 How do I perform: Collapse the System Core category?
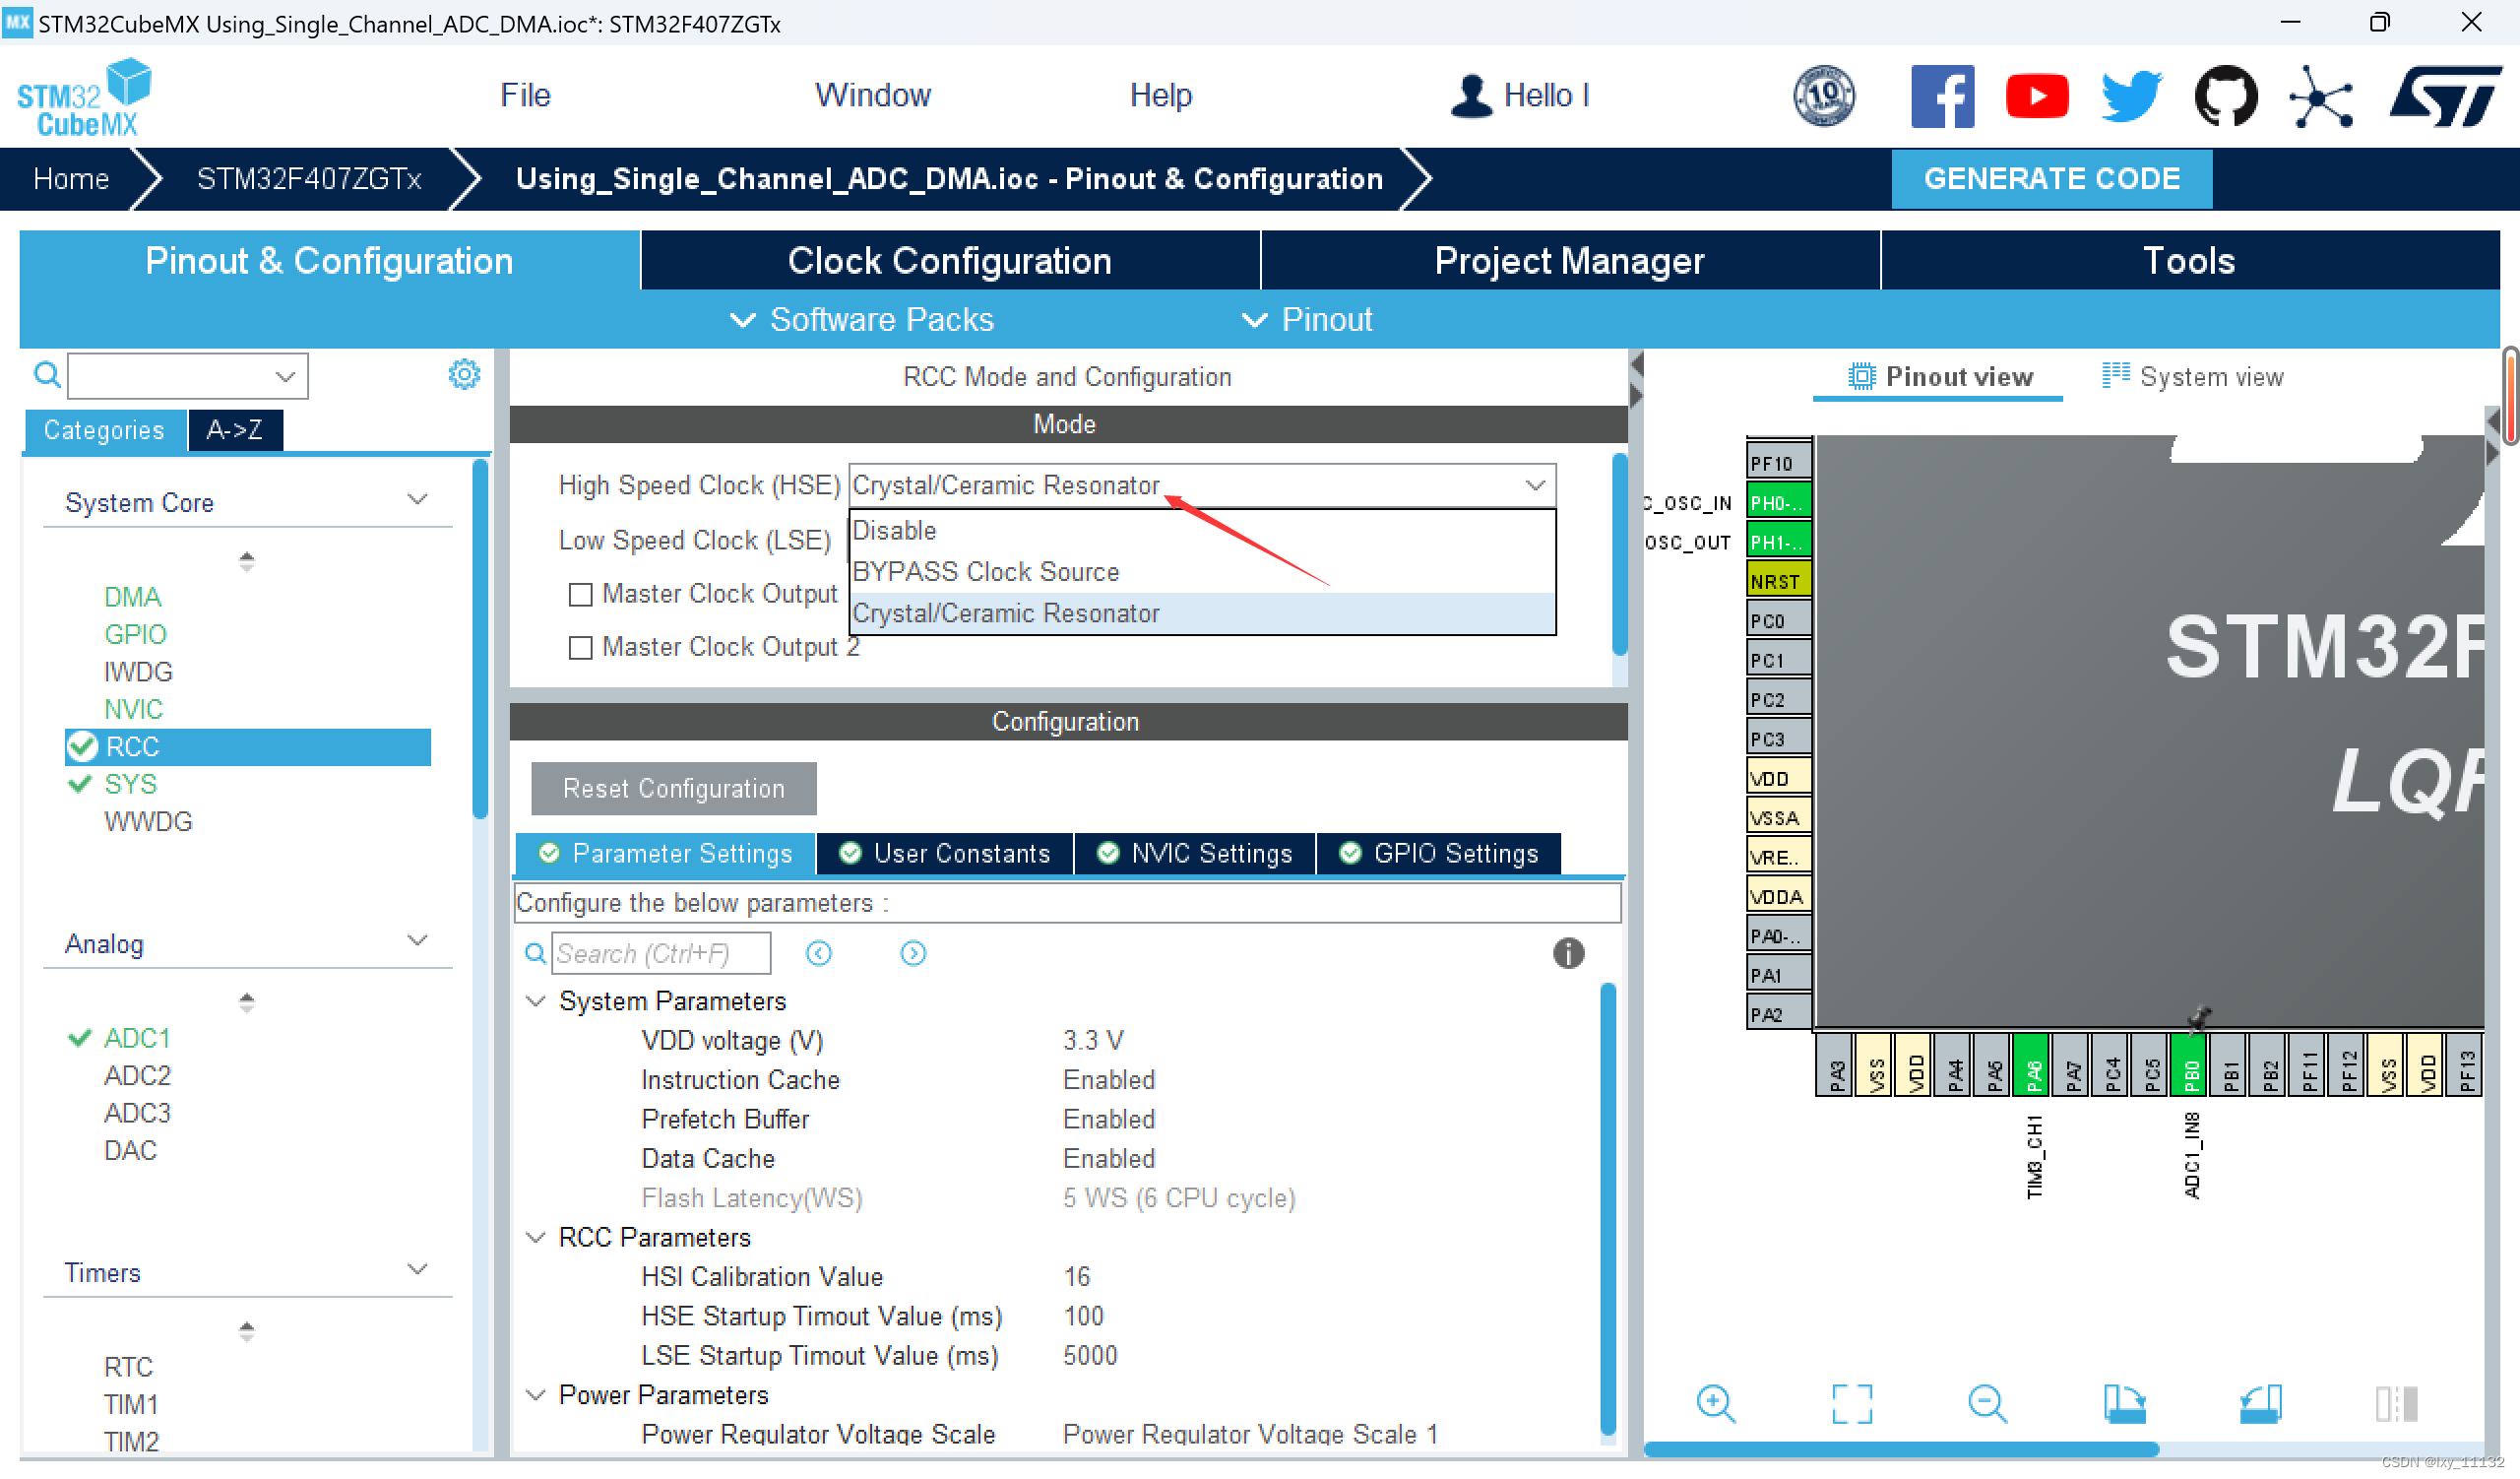pos(418,500)
